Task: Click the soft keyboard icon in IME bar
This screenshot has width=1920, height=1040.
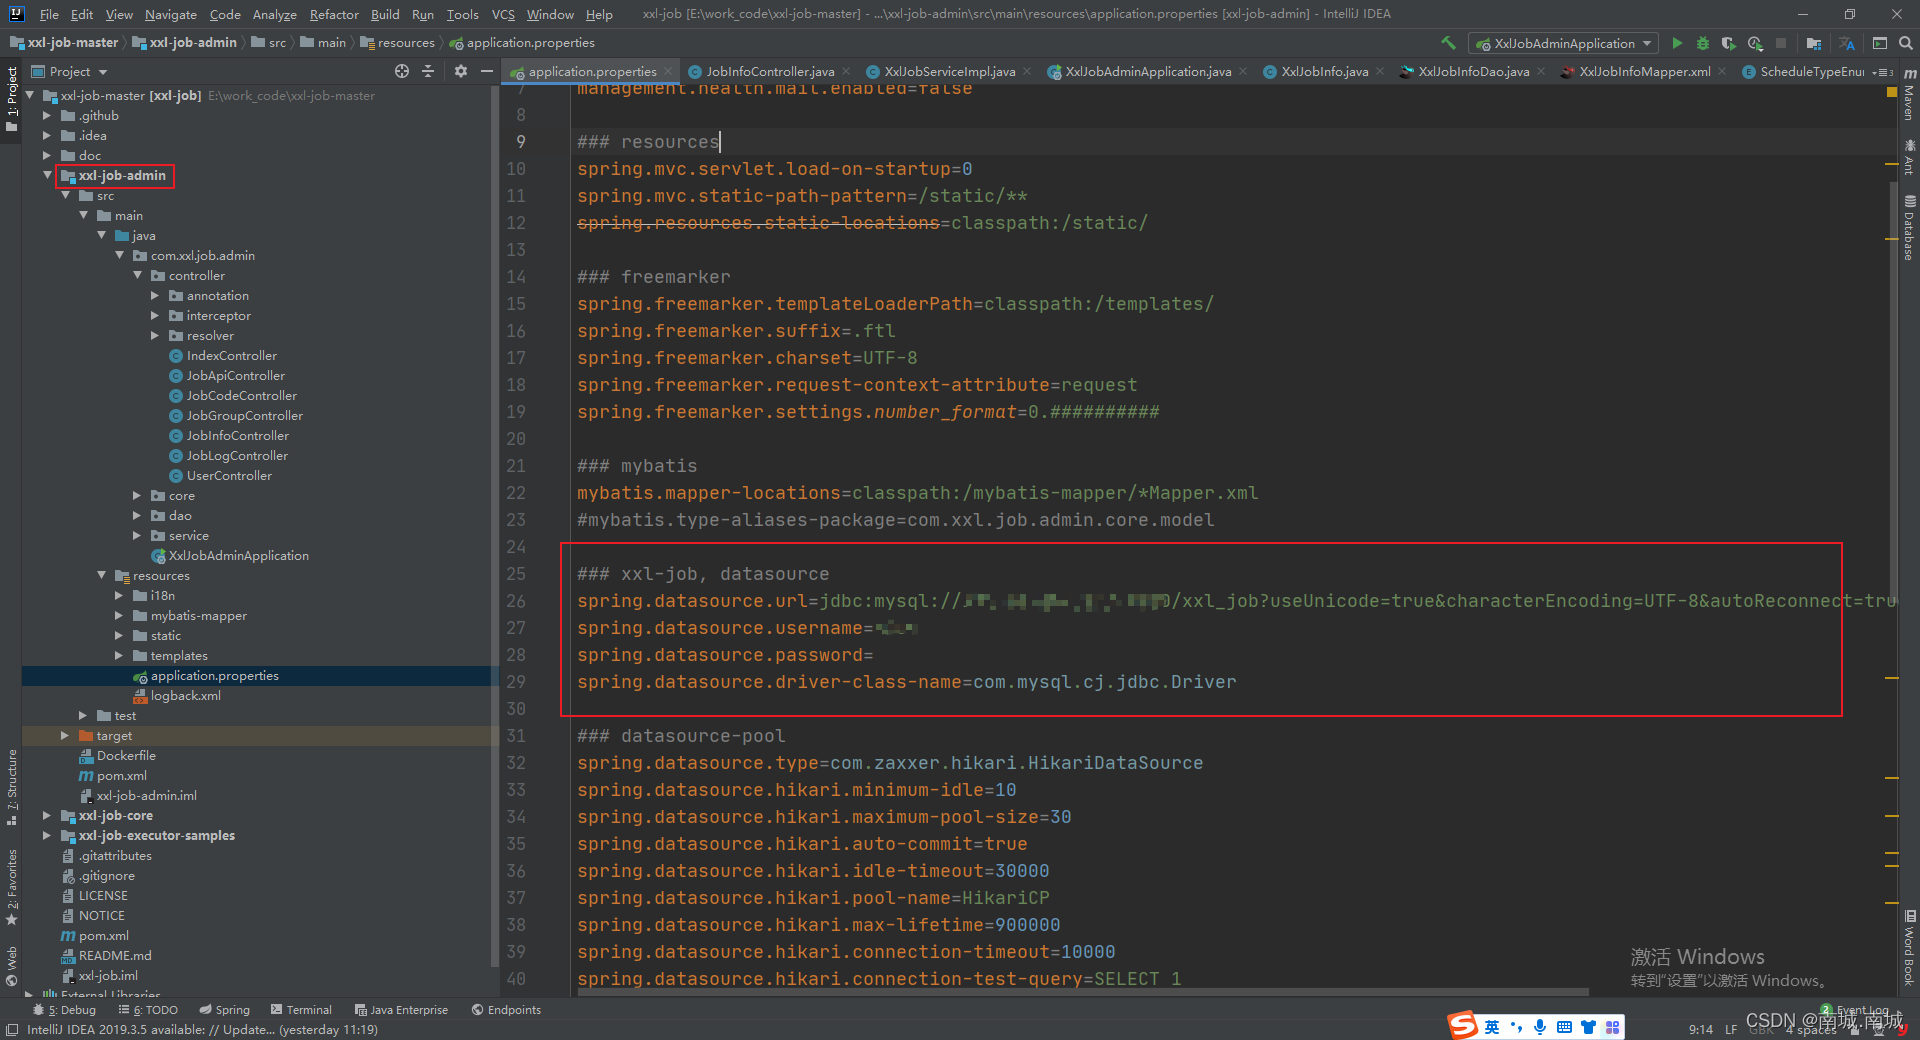Action: pos(1564,1027)
